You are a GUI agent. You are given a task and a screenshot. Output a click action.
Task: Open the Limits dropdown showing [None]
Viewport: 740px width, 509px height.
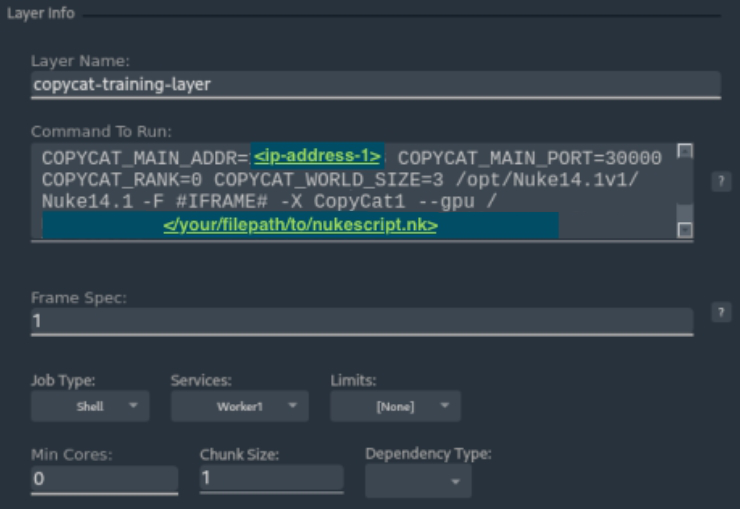click(395, 406)
